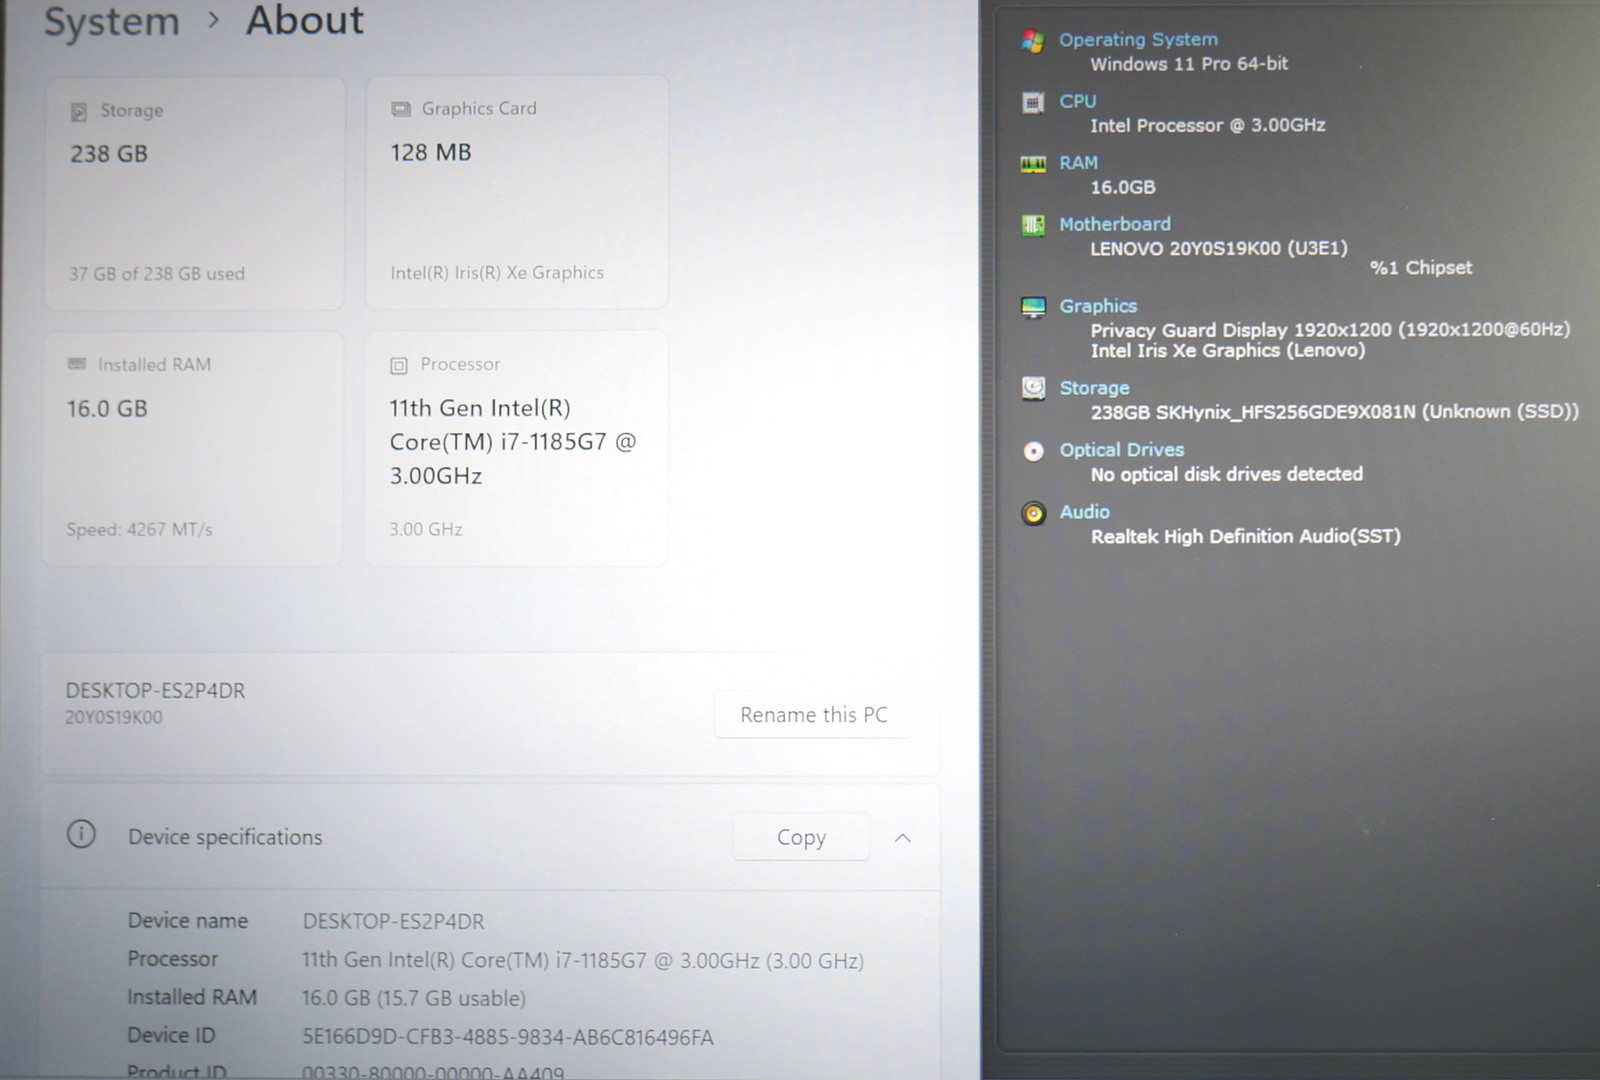Select 'Intel(R) Iris(R) Xe Graphics' card text
The width and height of the screenshot is (1600, 1080).
497,272
